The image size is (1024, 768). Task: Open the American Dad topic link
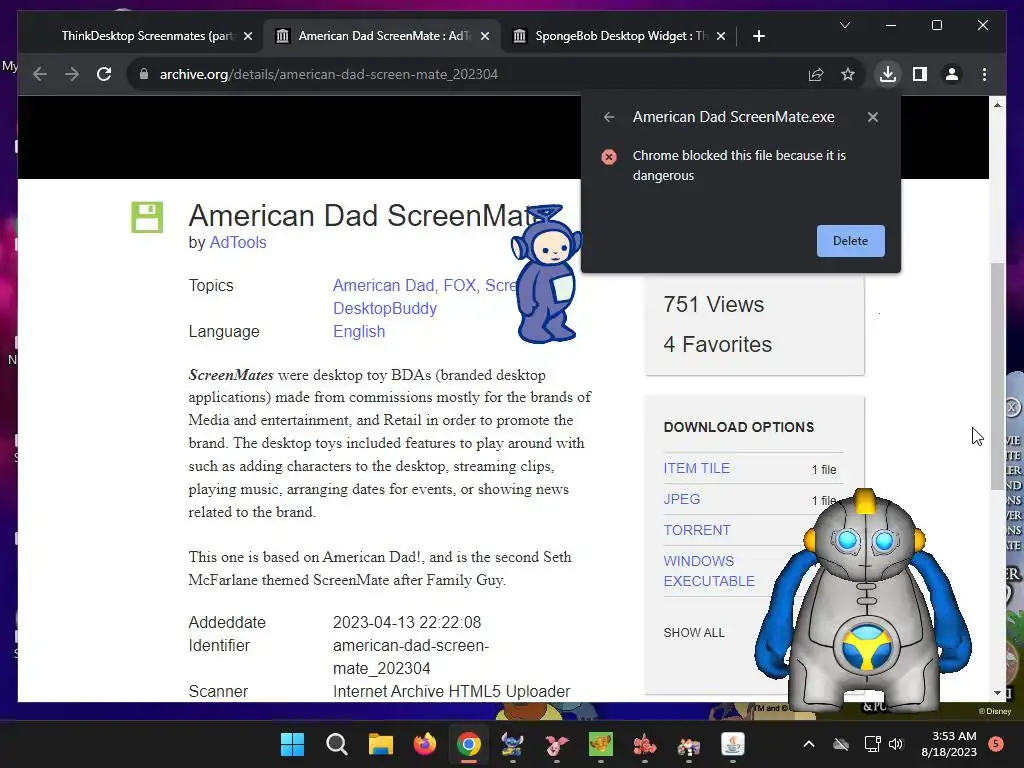tap(385, 285)
